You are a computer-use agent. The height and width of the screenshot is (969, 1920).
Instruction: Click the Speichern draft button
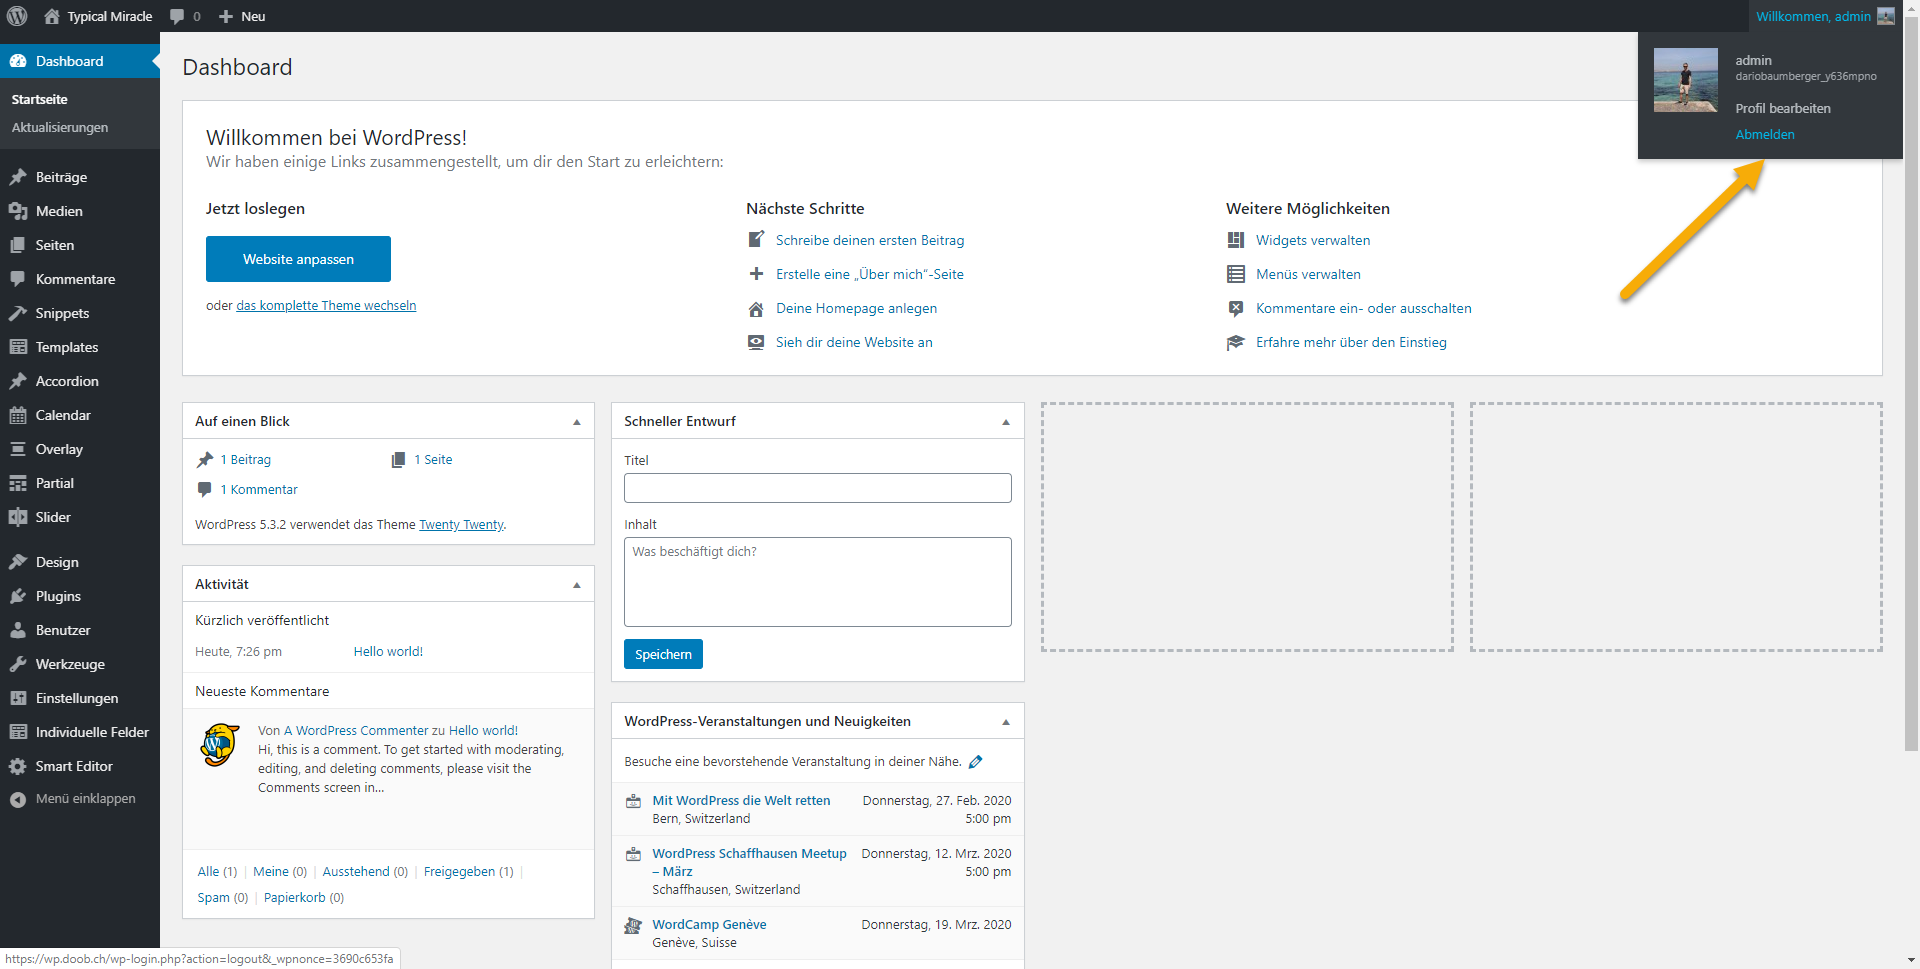click(x=663, y=654)
